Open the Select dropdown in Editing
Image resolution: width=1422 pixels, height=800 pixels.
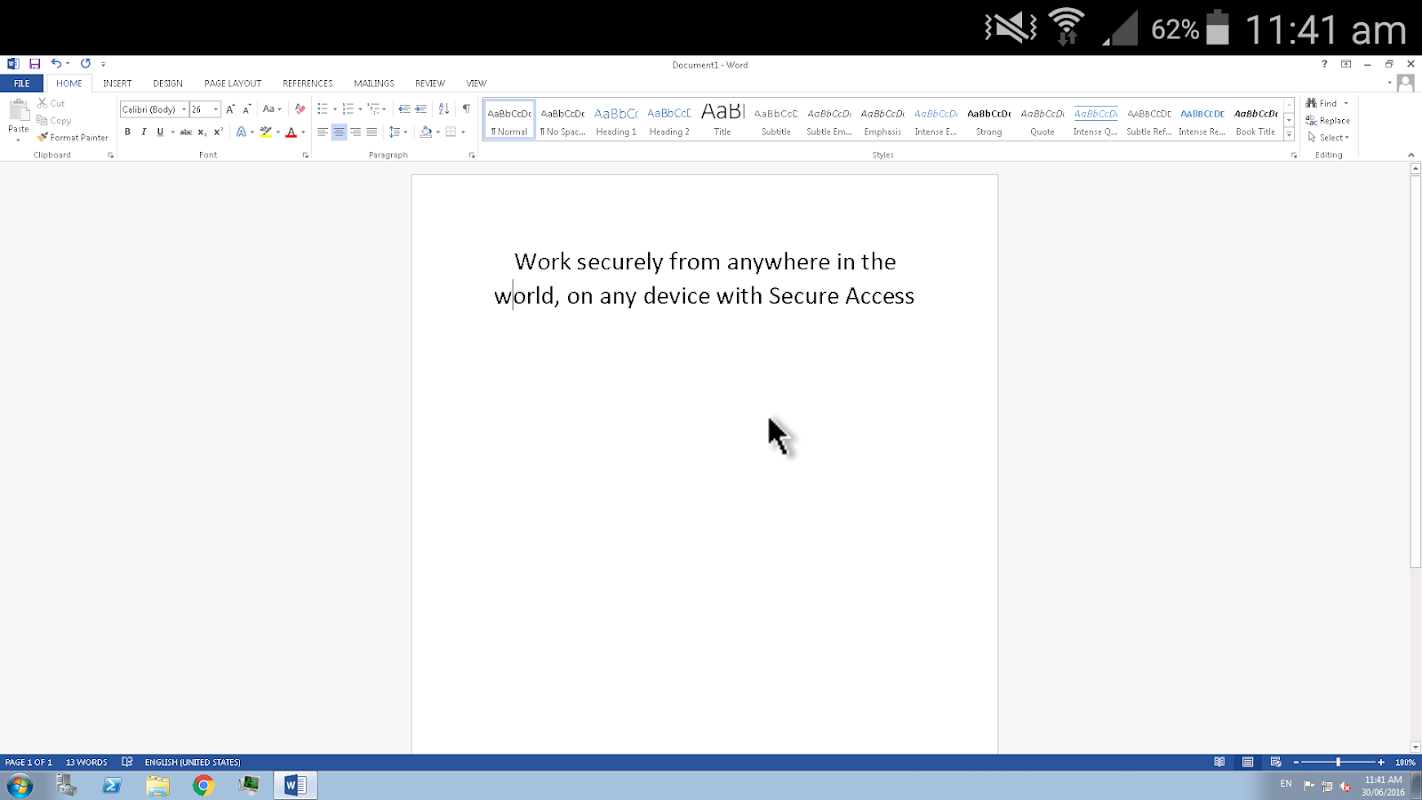[x=1329, y=137]
